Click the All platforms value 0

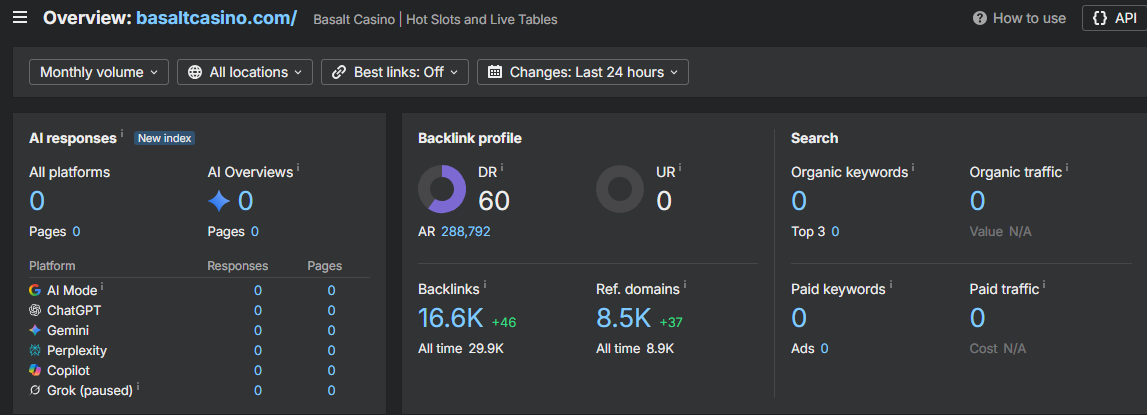click(37, 201)
